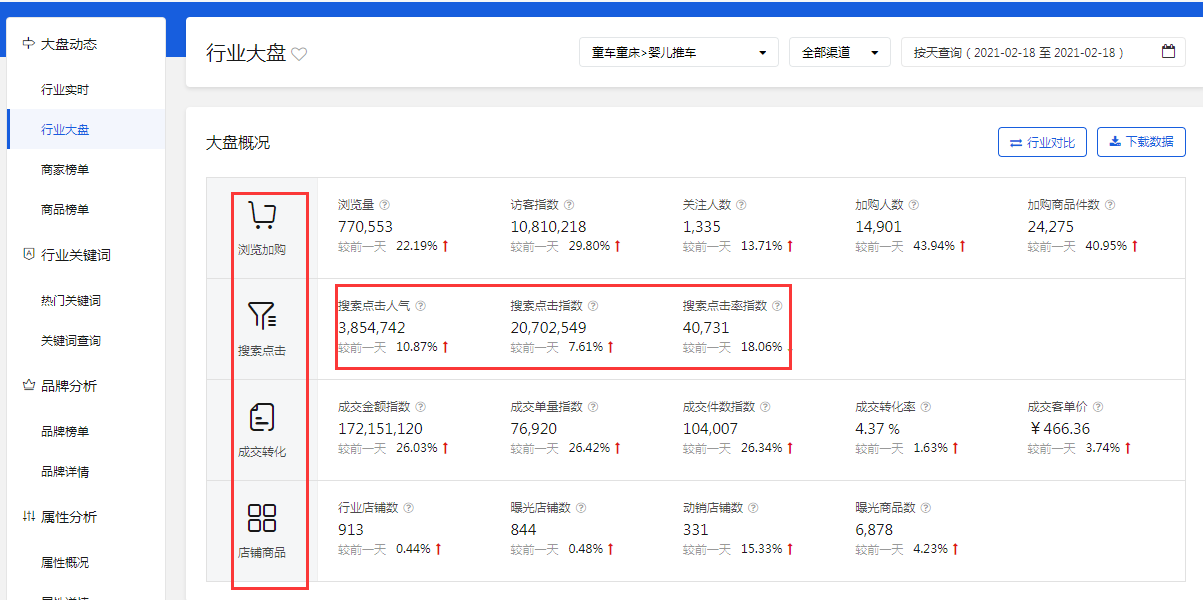The height and width of the screenshot is (600, 1203).
Task: Open the 童车童床>婴儿推车 category dropdown
Action: (679, 52)
